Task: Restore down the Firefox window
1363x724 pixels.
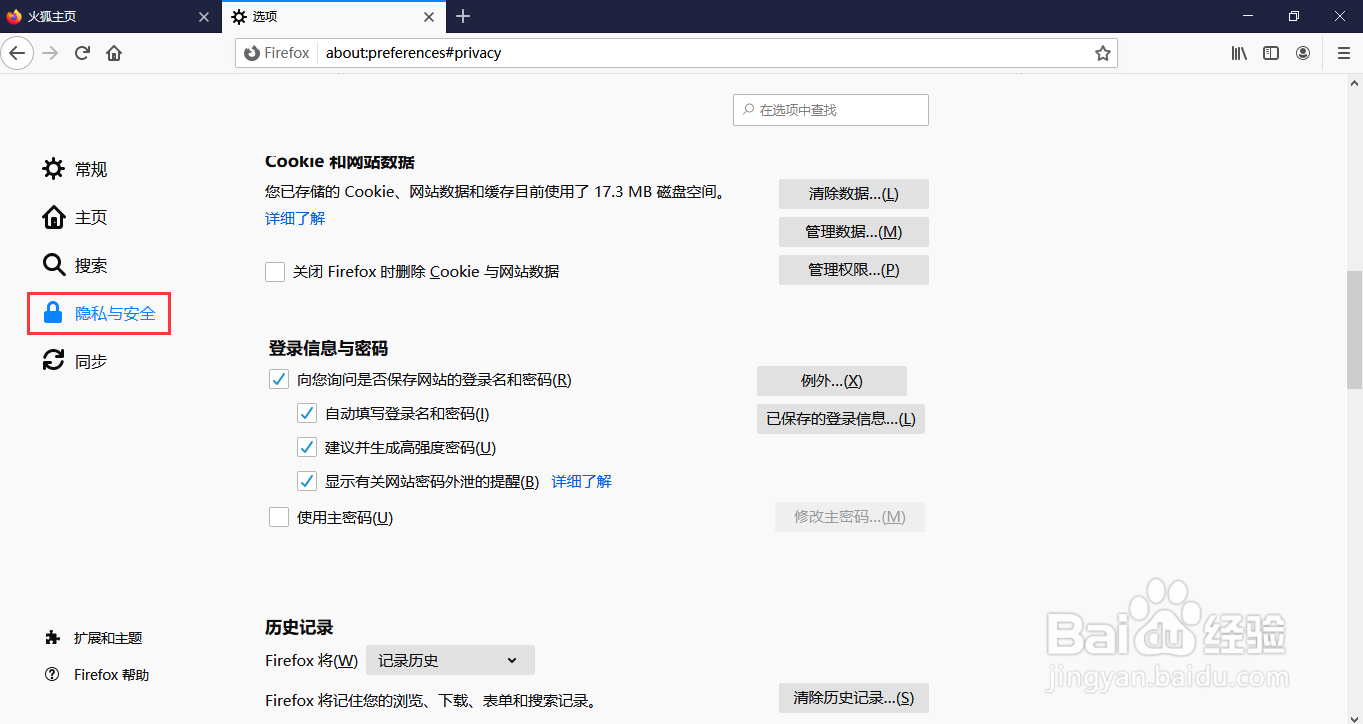Action: click(1294, 16)
